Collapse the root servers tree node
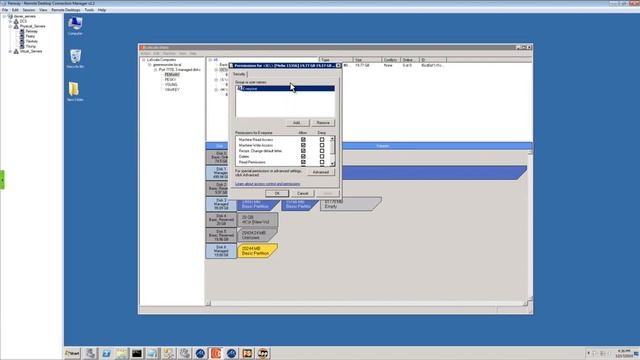This screenshot has width=640, height=360. click(x=4, y=16)
